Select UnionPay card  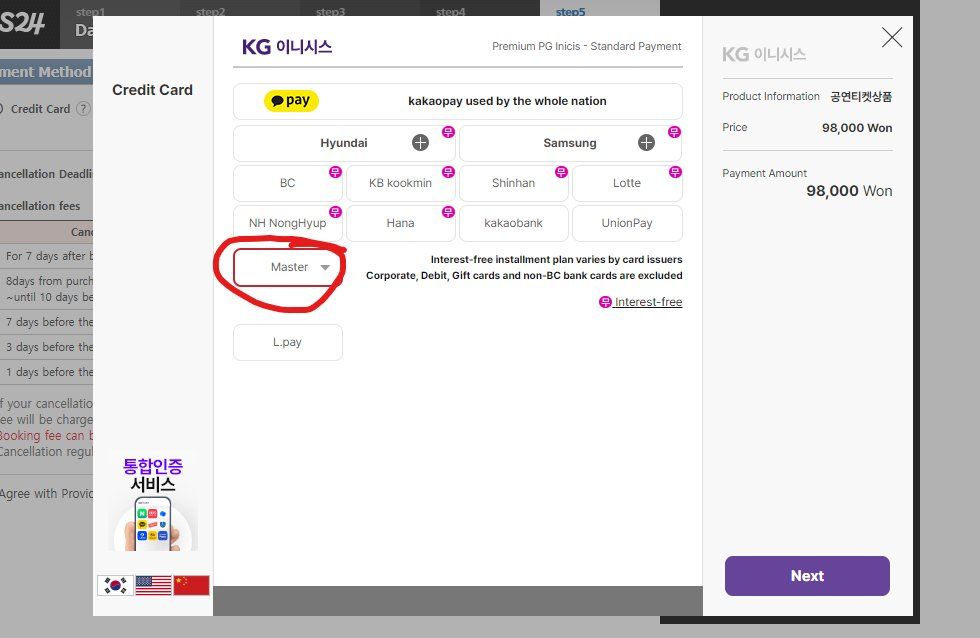[x=627, y=223]
